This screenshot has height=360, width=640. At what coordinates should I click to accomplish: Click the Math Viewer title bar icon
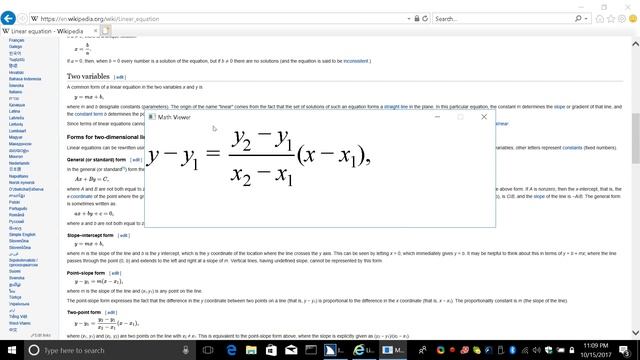click(151, 117)
